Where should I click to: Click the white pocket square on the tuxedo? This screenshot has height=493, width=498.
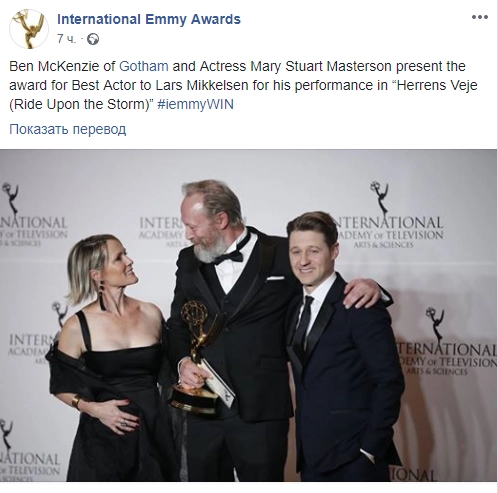point(275,277)
